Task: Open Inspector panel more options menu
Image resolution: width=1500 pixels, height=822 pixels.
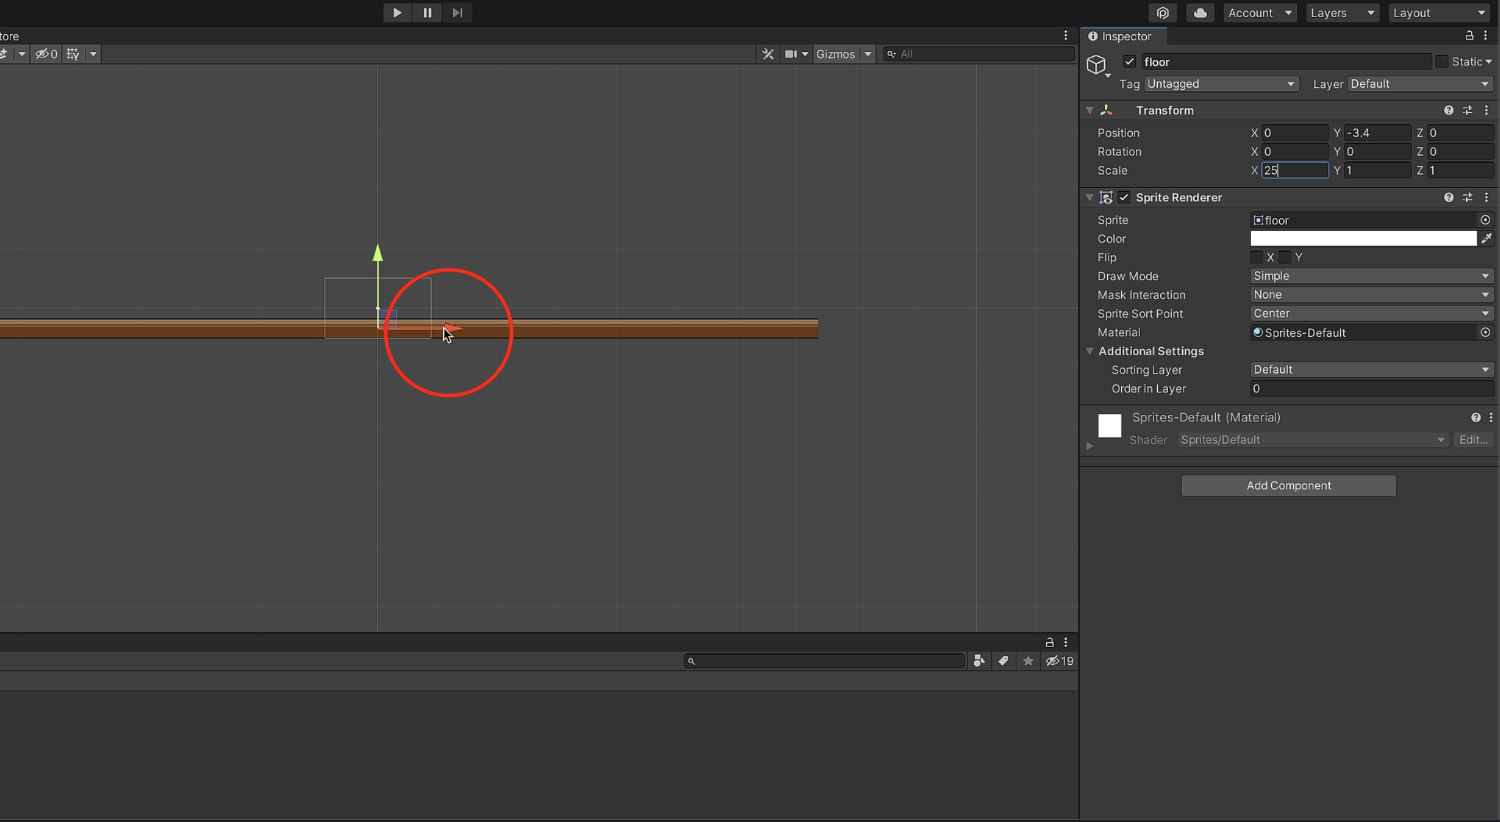Action: [1486, 36]
